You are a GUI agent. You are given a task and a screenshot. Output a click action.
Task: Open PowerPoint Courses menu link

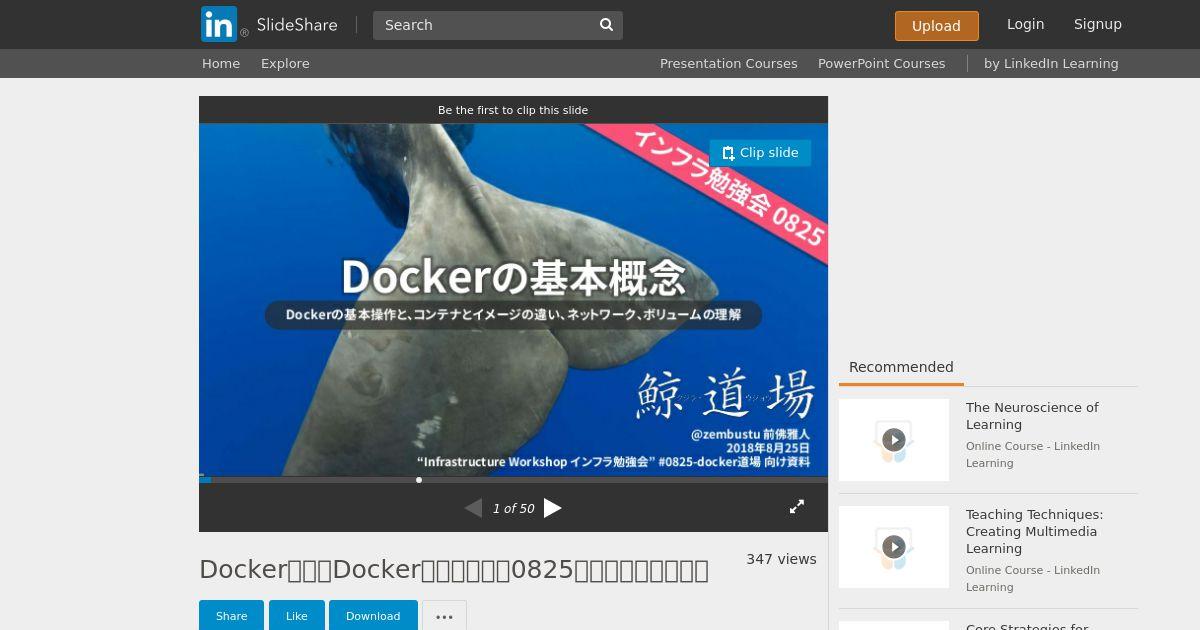coord(882,63)
